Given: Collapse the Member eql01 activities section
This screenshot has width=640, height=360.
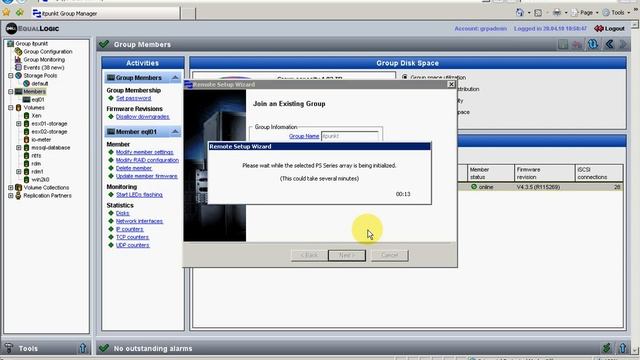Looking at the screenshot, I should (175, 131).
